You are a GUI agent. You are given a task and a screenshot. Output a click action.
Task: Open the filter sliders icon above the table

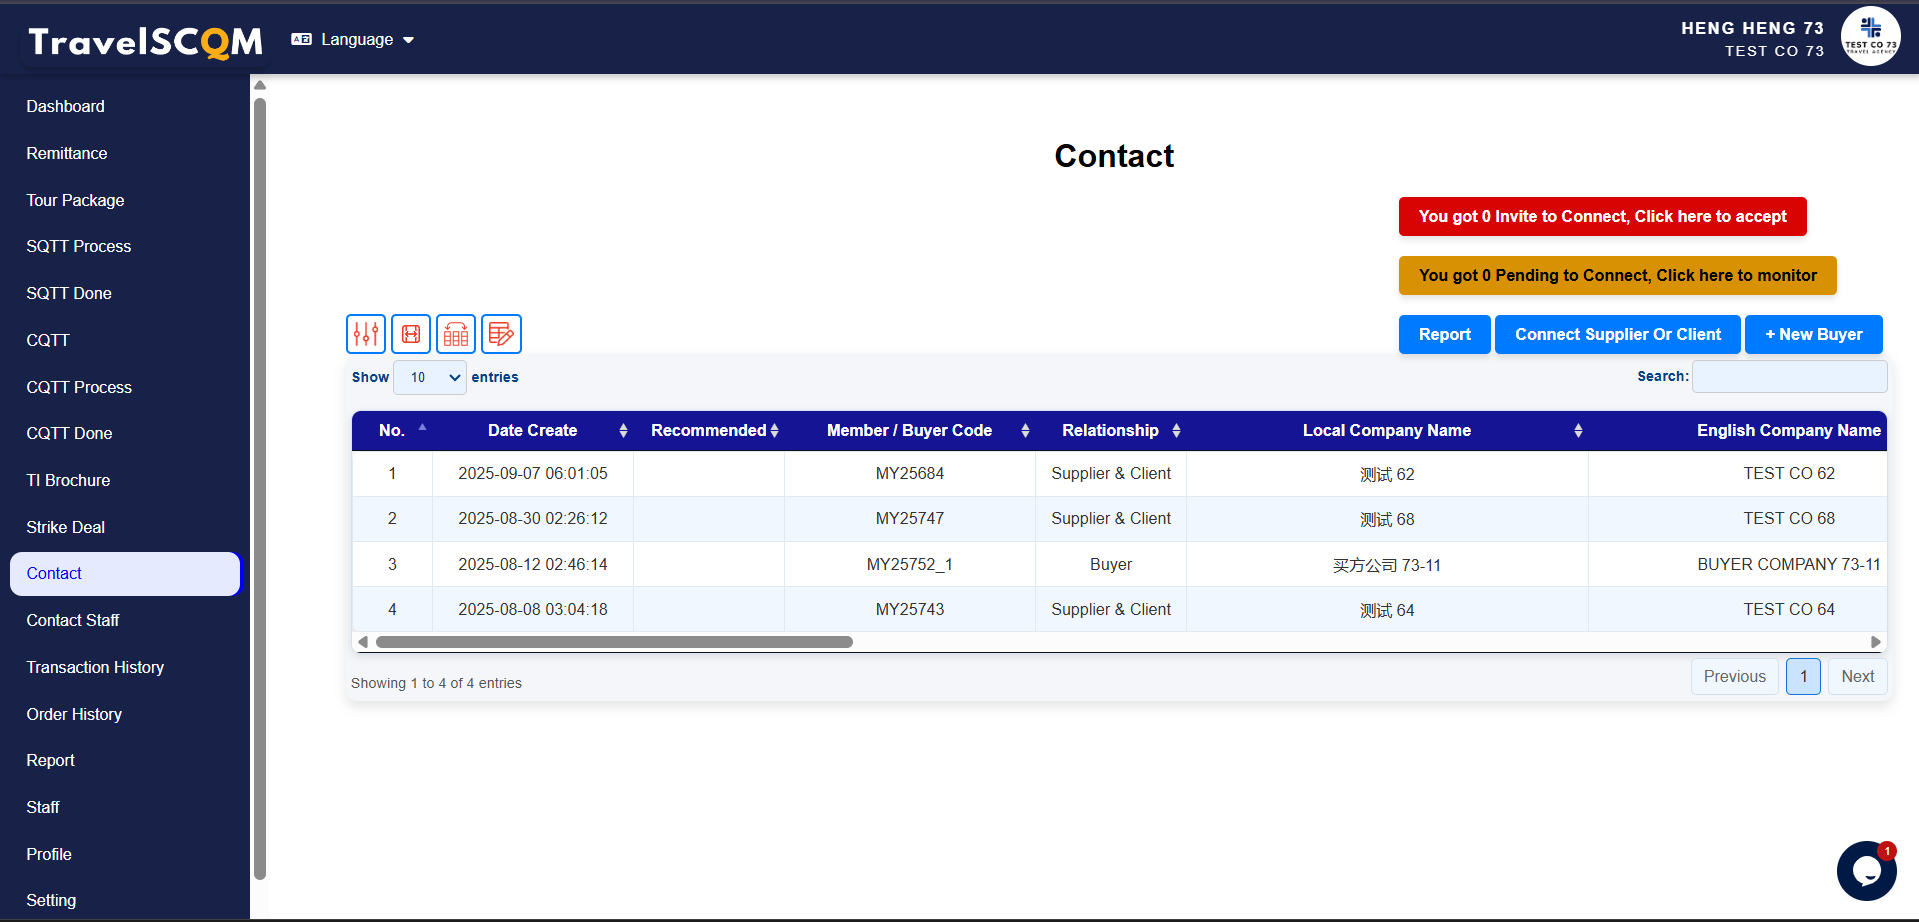pyautogui.click(x=366, y=334)
